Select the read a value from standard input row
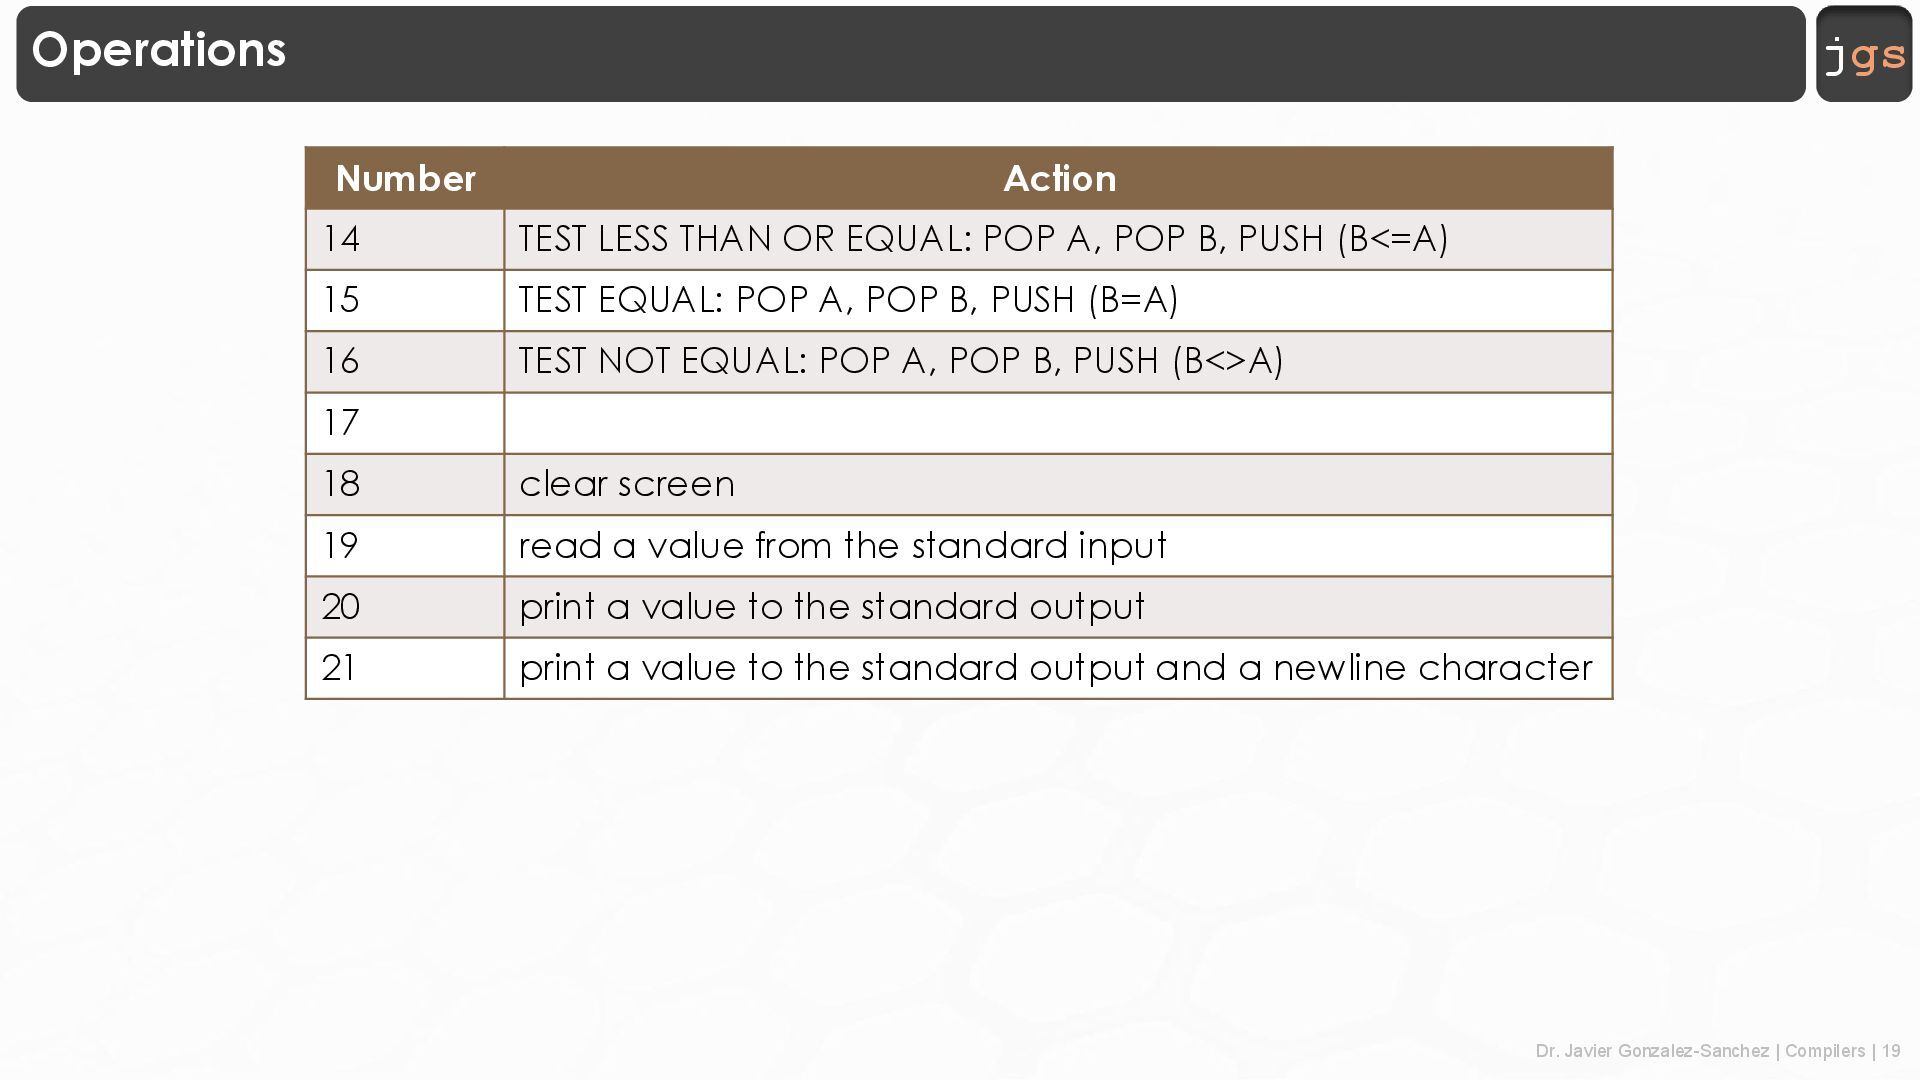Viewport: 1920px width, 1080px height. [x=842, y=546]
